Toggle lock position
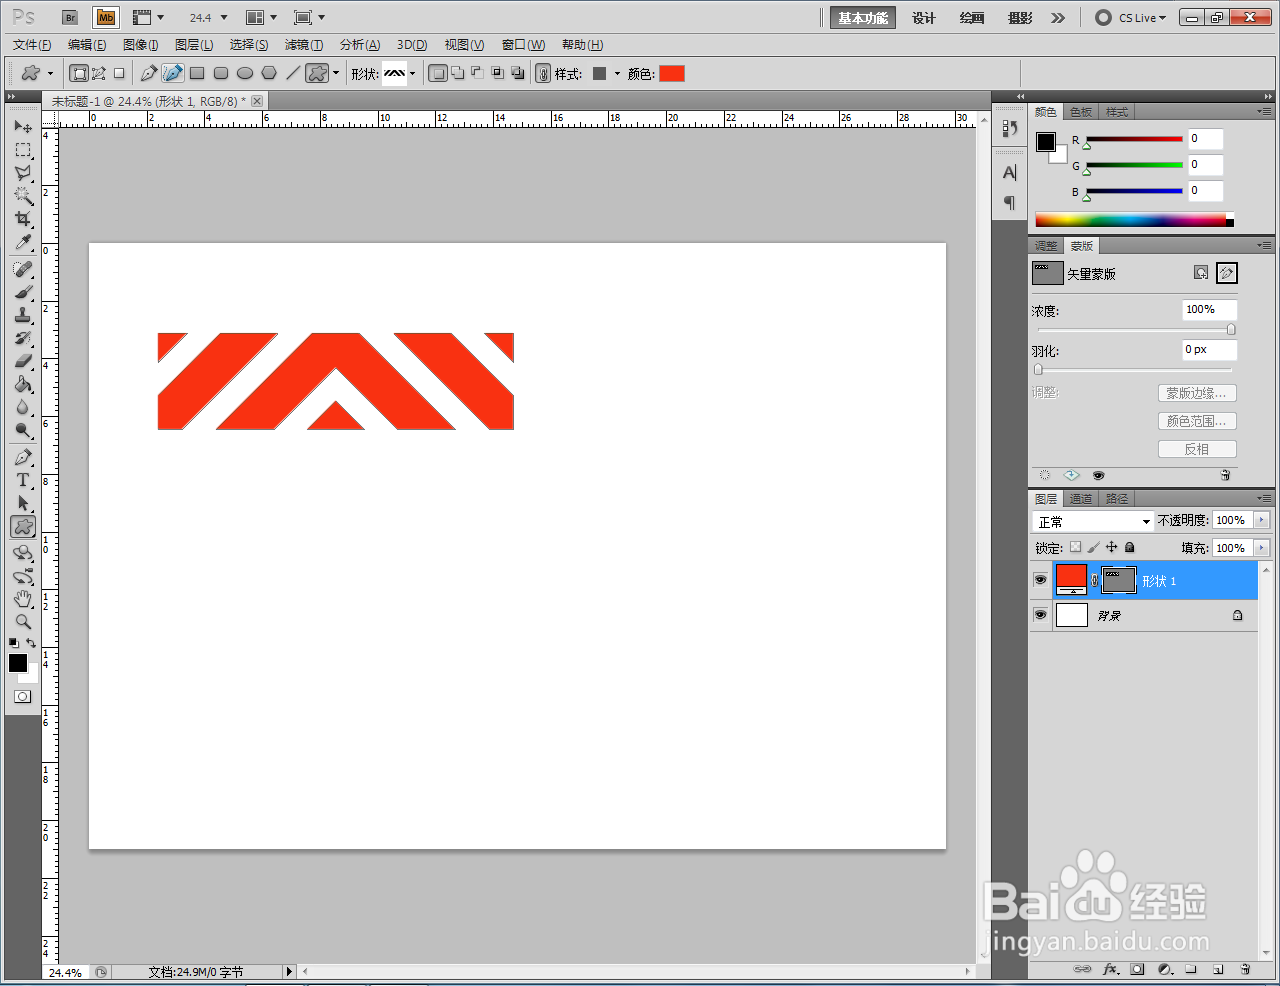This screenshot has height=986, width=1280. (1111, 547)
